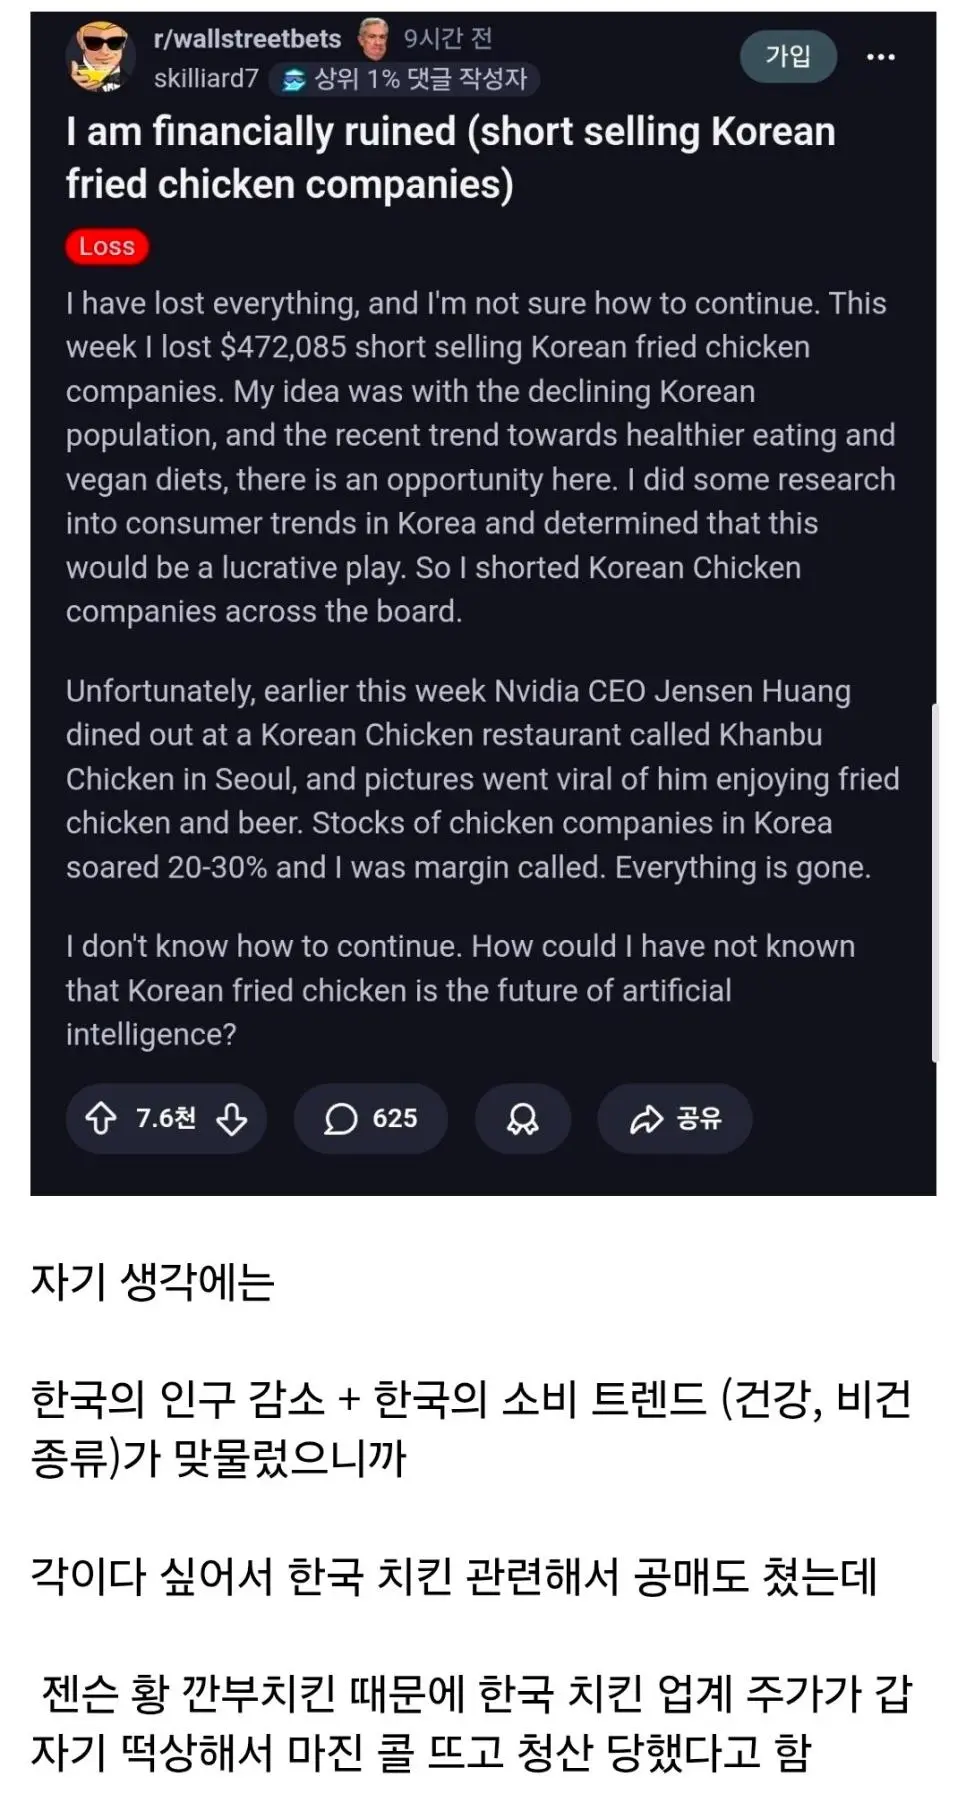Click the 7.6천 vote count
Viewport: 966px width, 1819px height.
(x=166, y=1118)
